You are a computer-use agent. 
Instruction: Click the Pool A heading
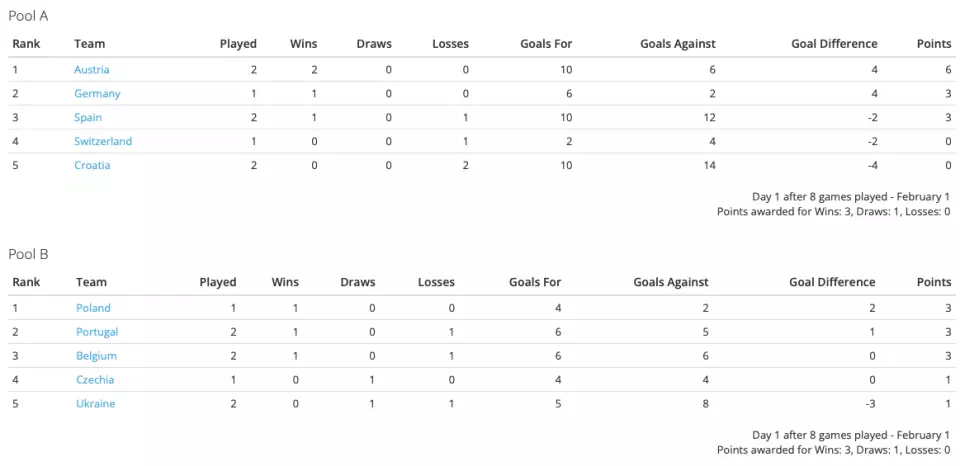click(28, 16)
